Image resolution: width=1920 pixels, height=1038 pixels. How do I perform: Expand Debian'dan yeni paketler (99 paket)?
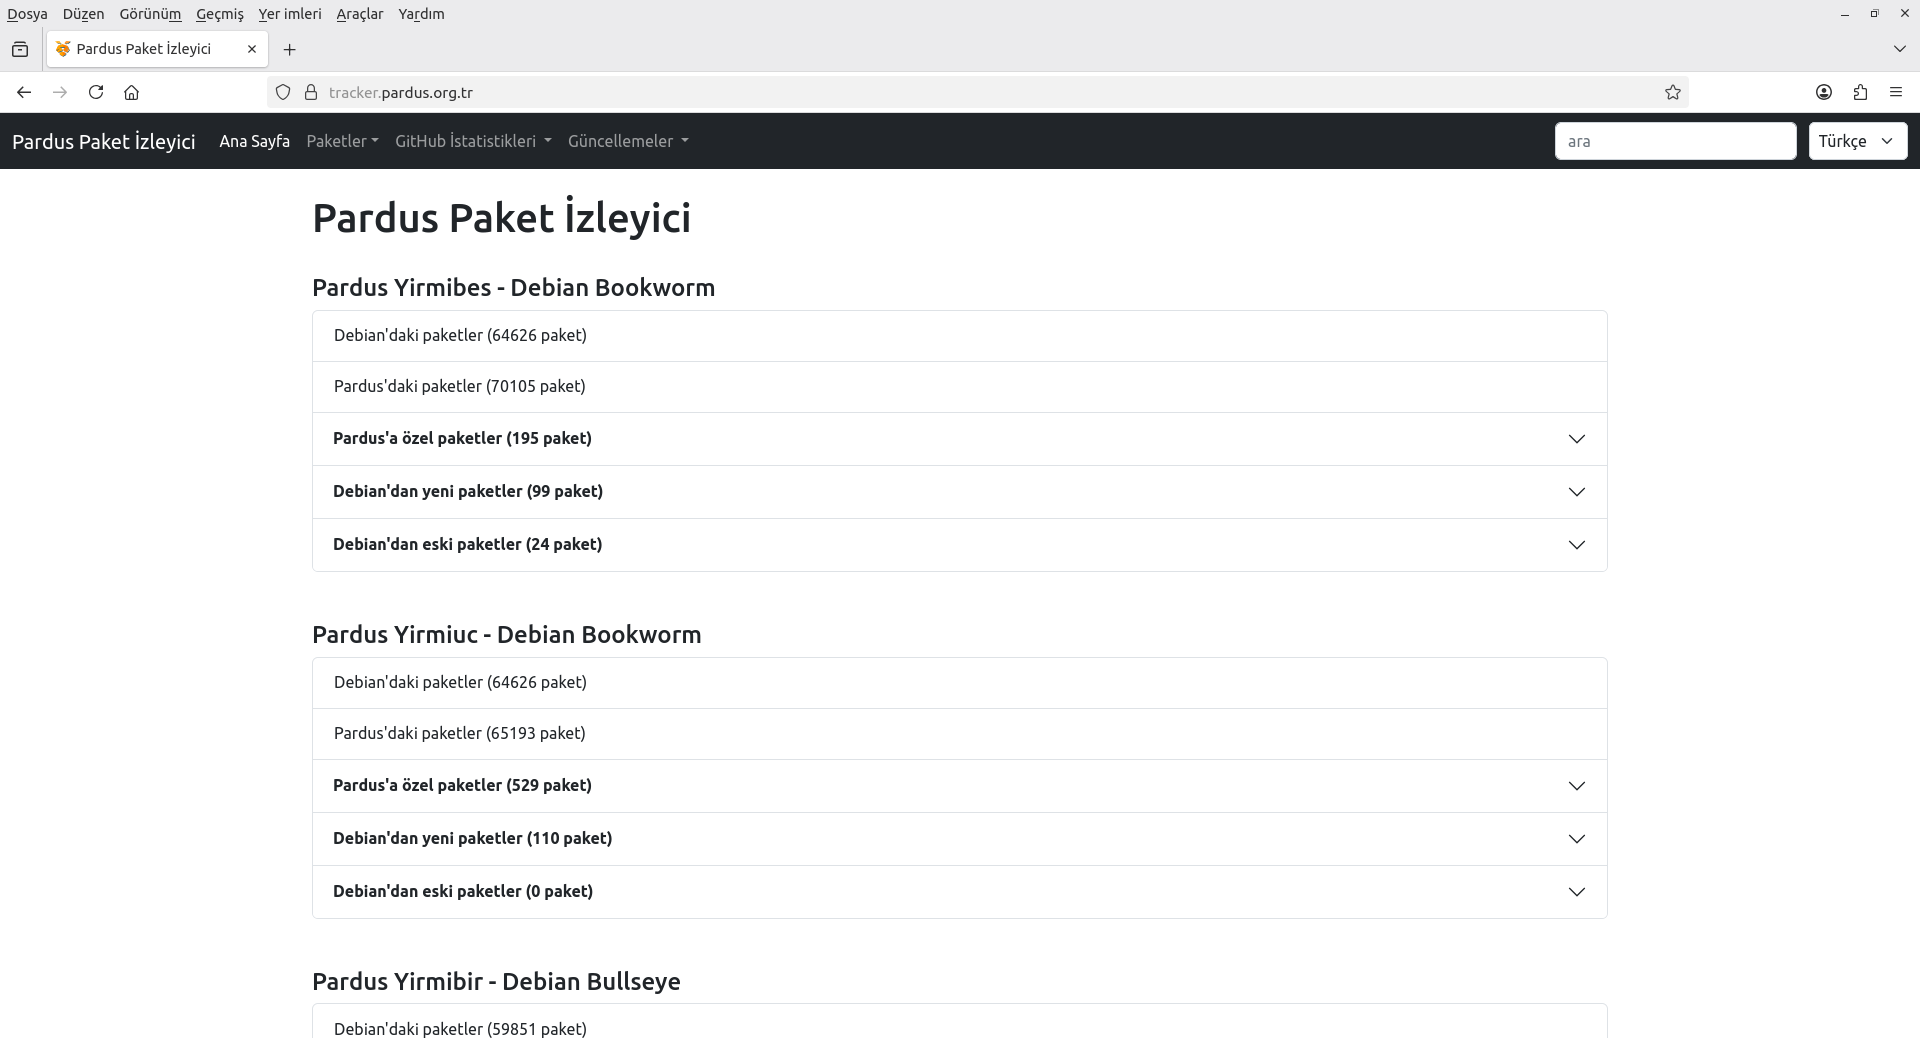(959, 492)
